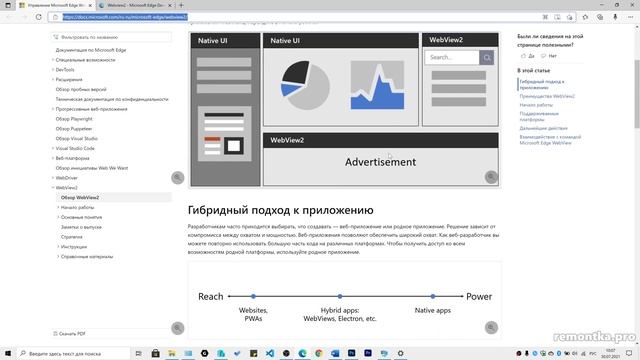Click the thumbs-up 'Да' feedback icon

524,56
